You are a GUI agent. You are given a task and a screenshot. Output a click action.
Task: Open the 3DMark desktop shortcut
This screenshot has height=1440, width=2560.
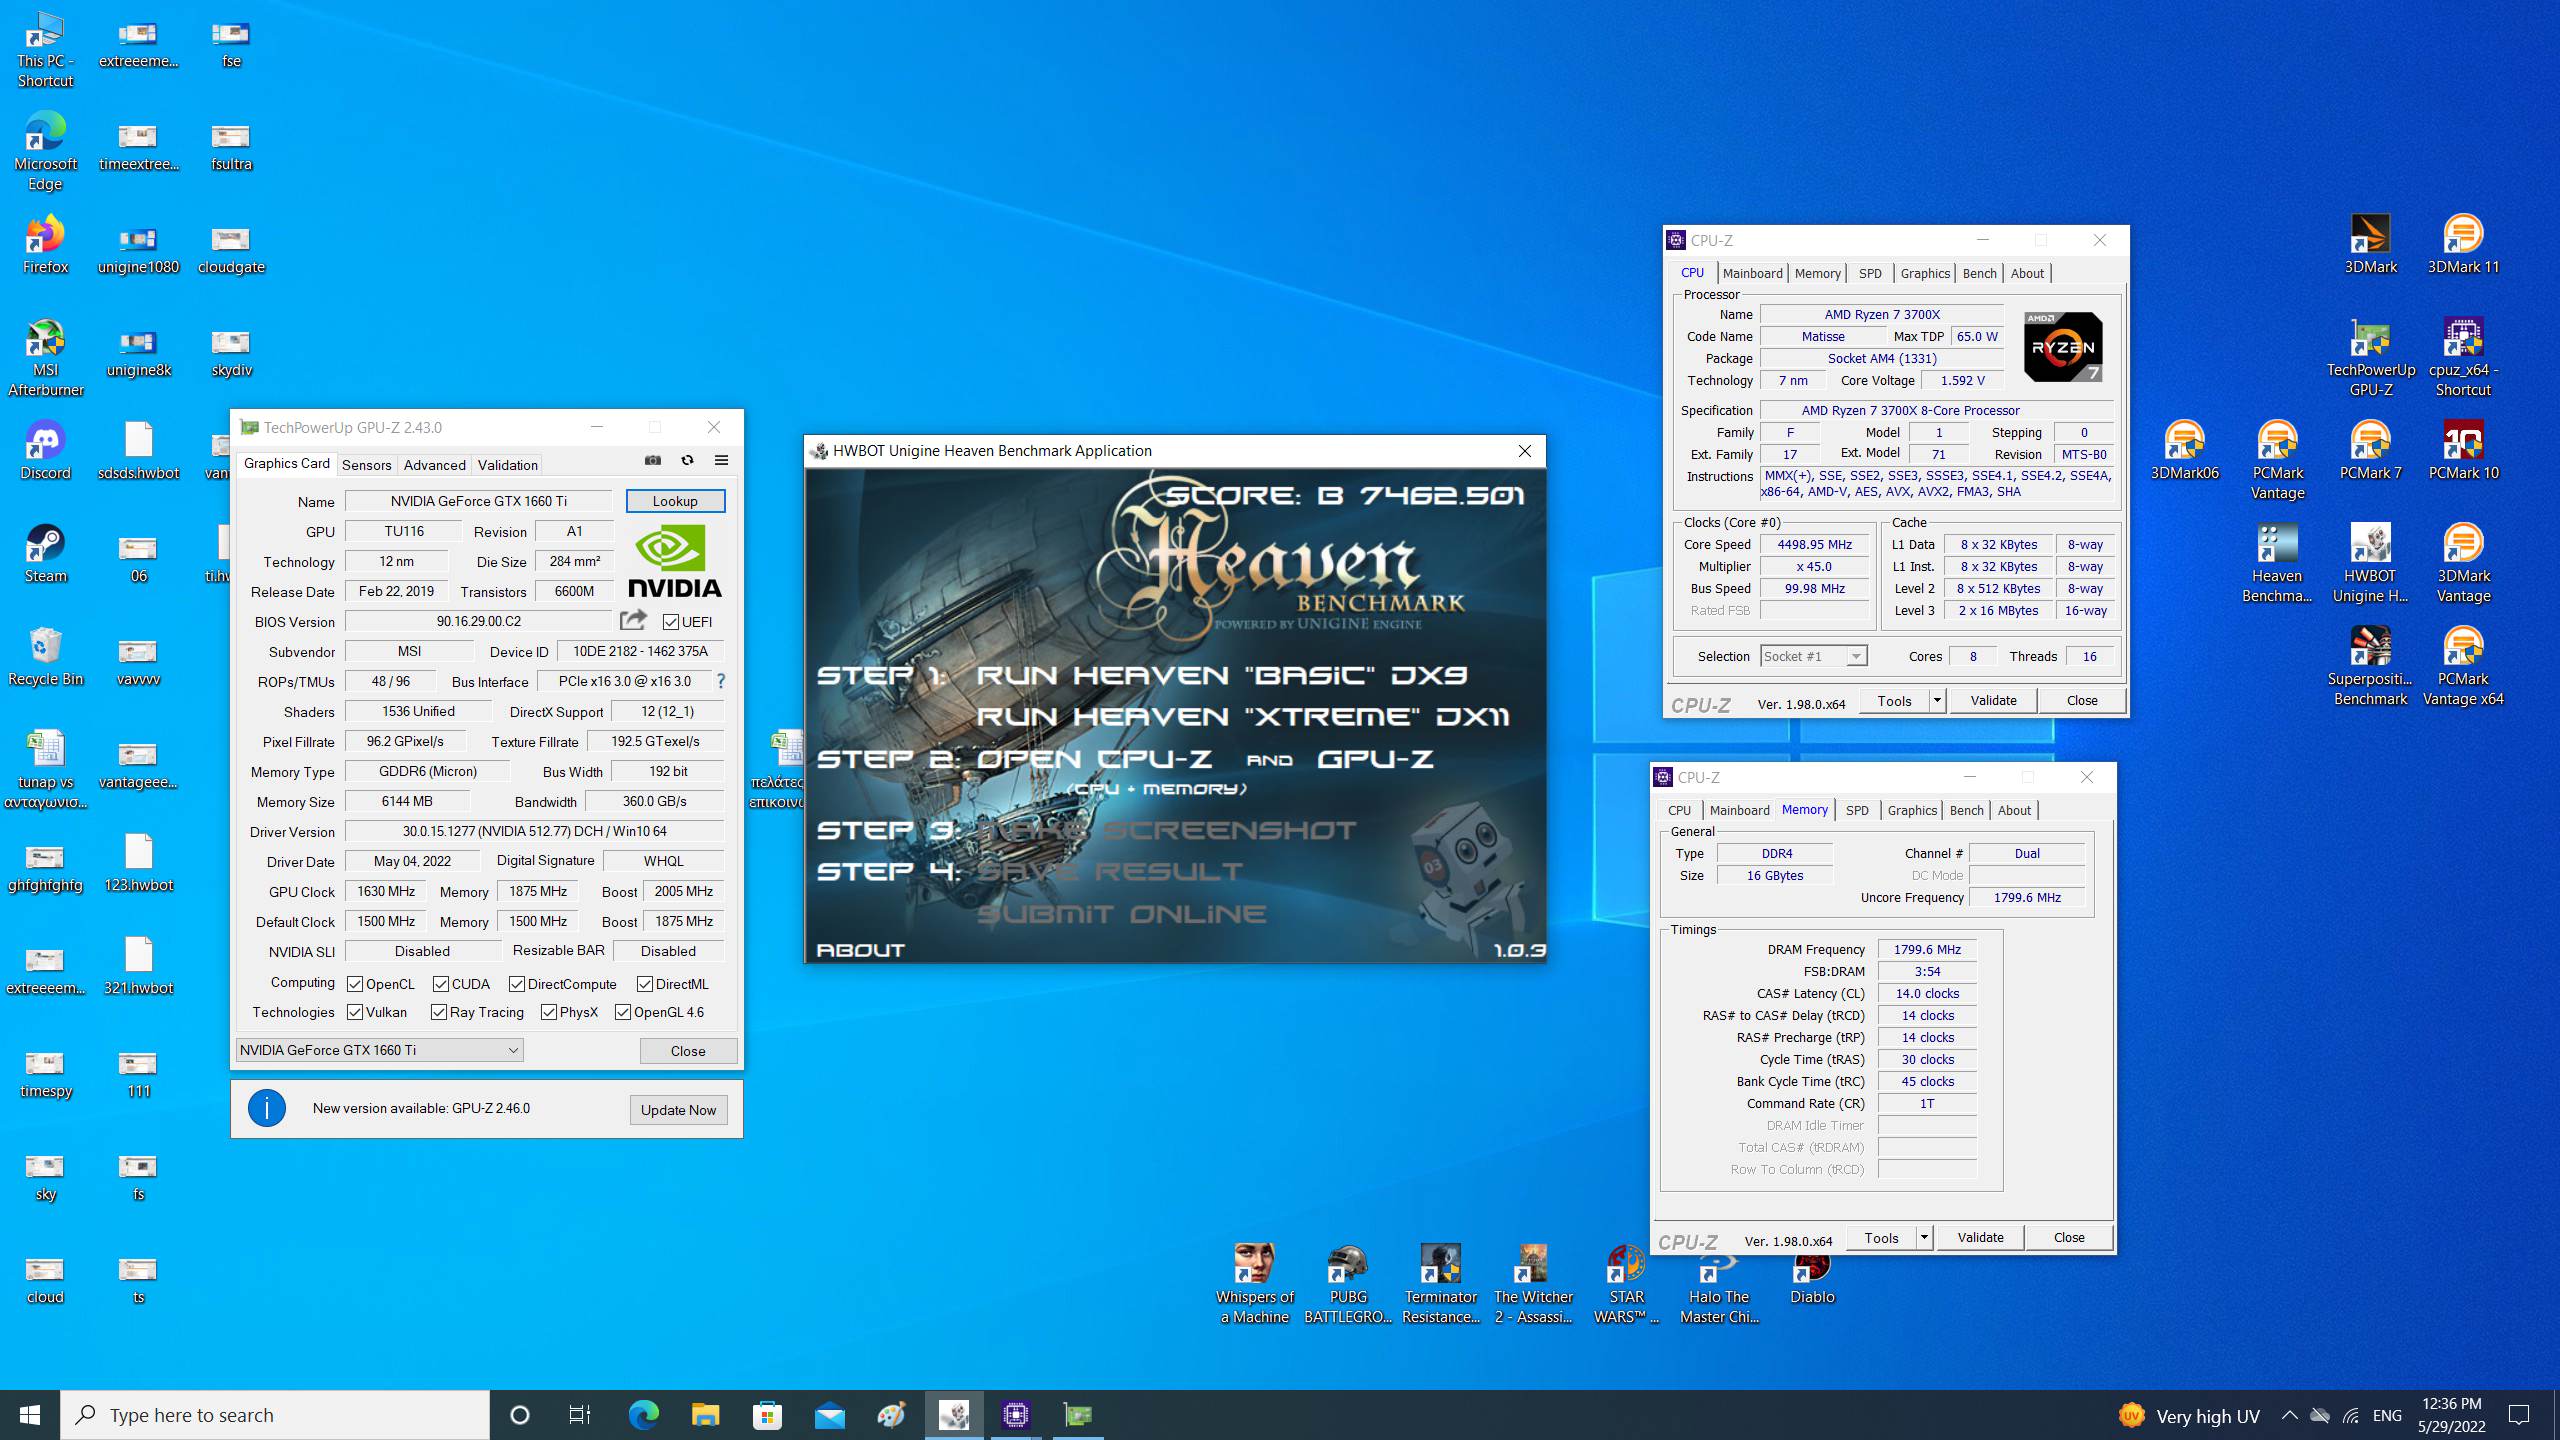(2370, 245)
